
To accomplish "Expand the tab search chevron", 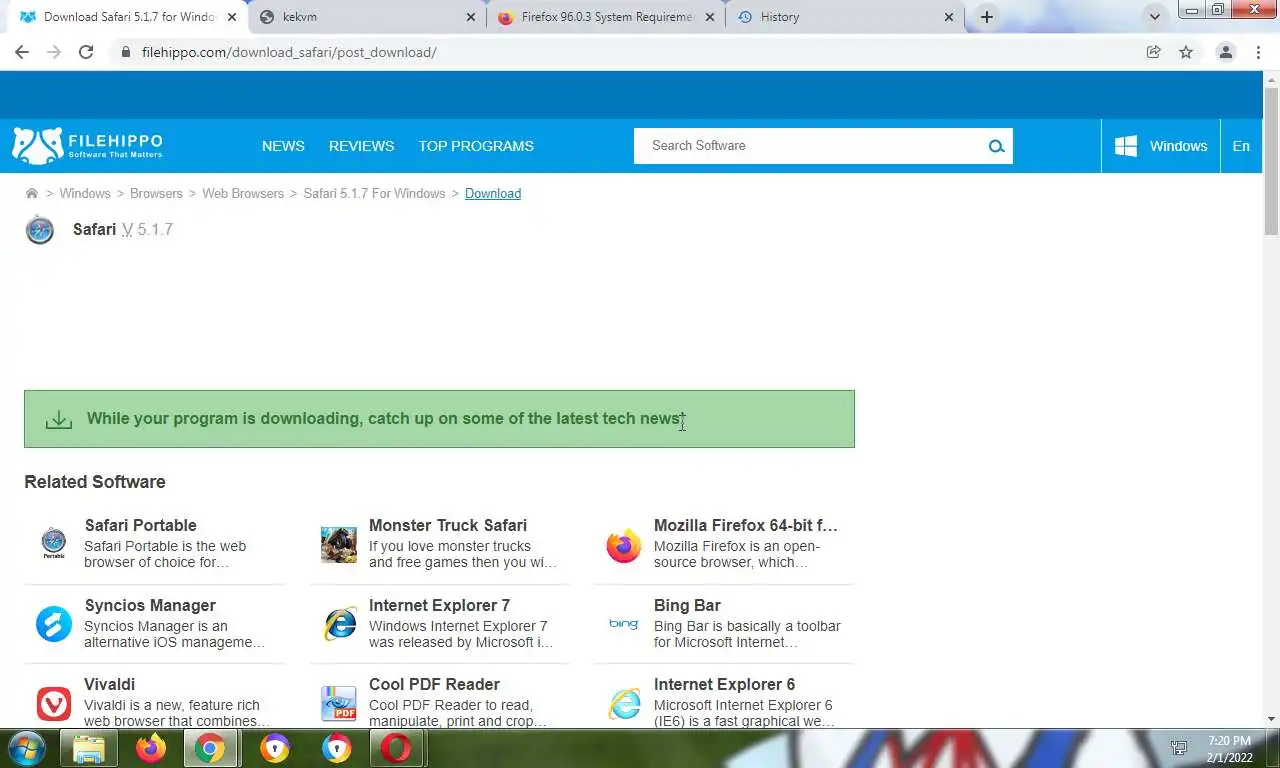I will coord(1155,17).
